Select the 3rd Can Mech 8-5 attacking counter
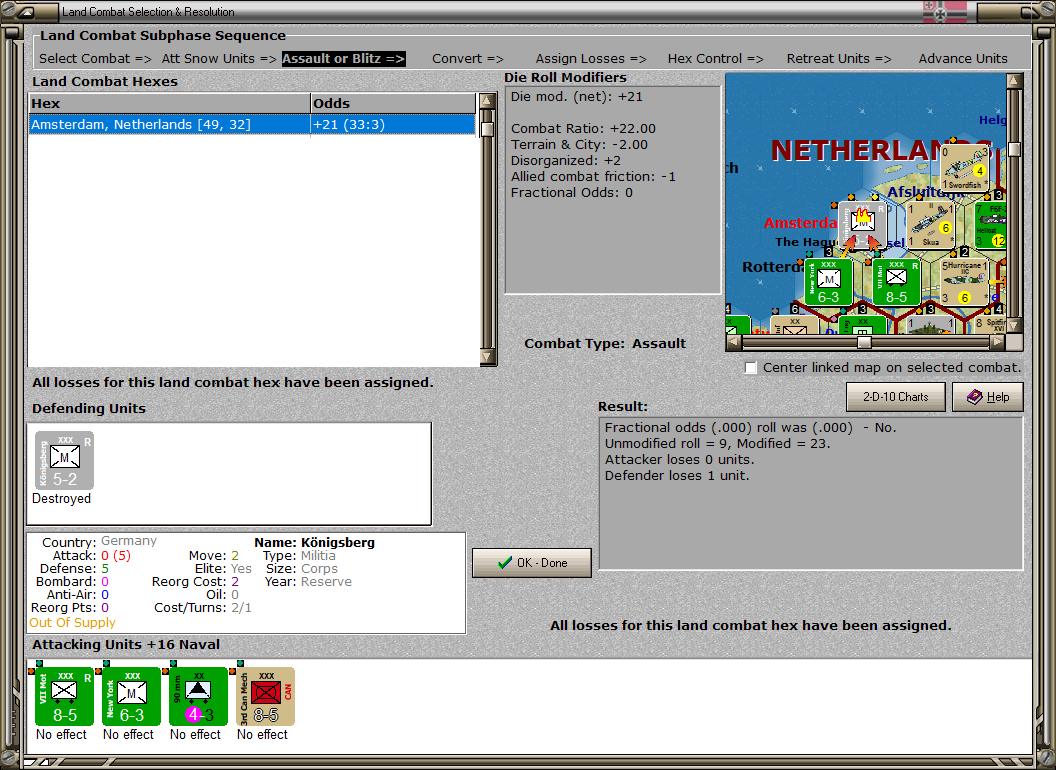The width and height of the screenshot is (1056, 770). [265, 697]
